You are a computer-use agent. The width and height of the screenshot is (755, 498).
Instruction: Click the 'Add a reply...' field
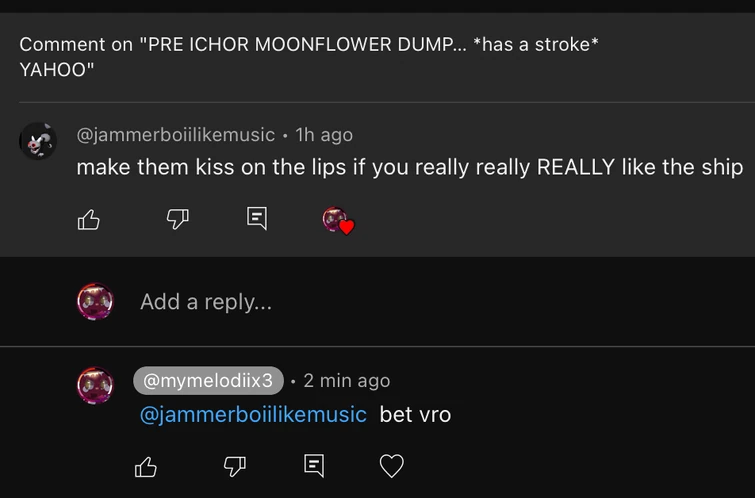[x=400, y=301]
